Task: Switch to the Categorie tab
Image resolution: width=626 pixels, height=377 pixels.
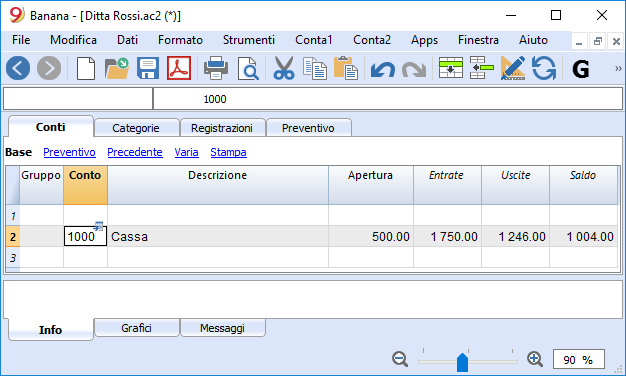Action: coord(136,128)
